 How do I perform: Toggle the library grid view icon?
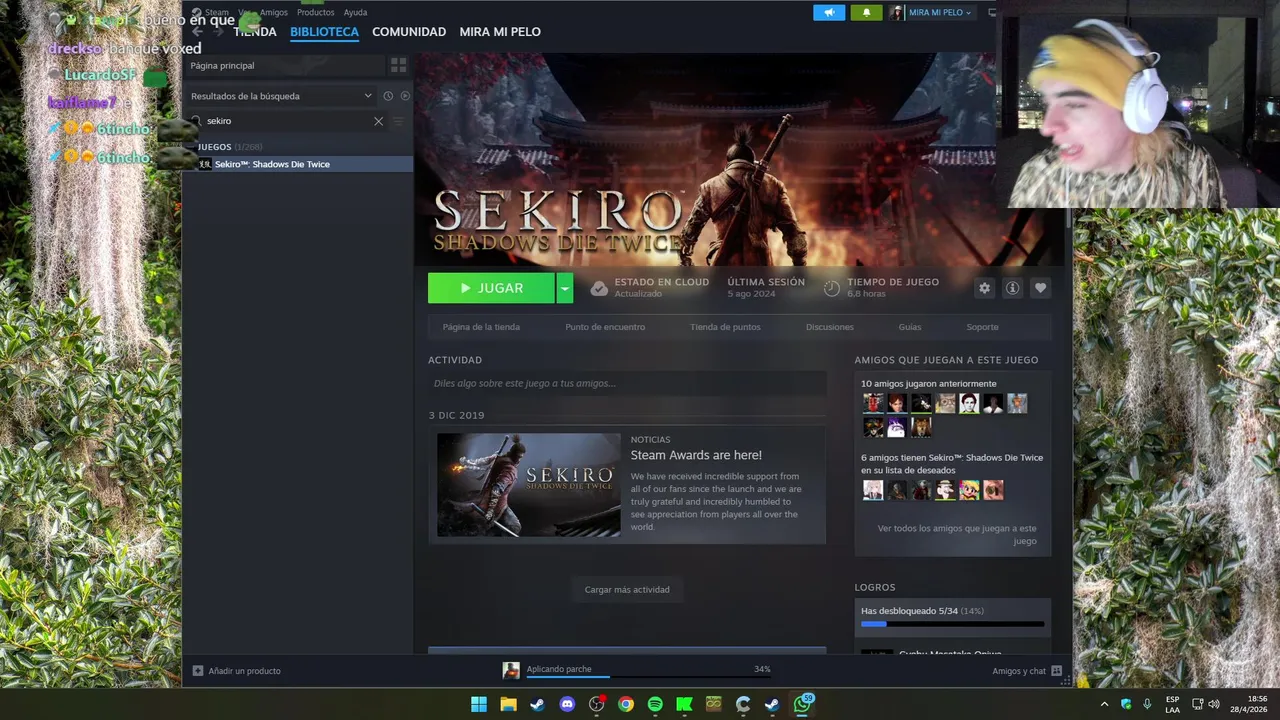pos(398,65)
